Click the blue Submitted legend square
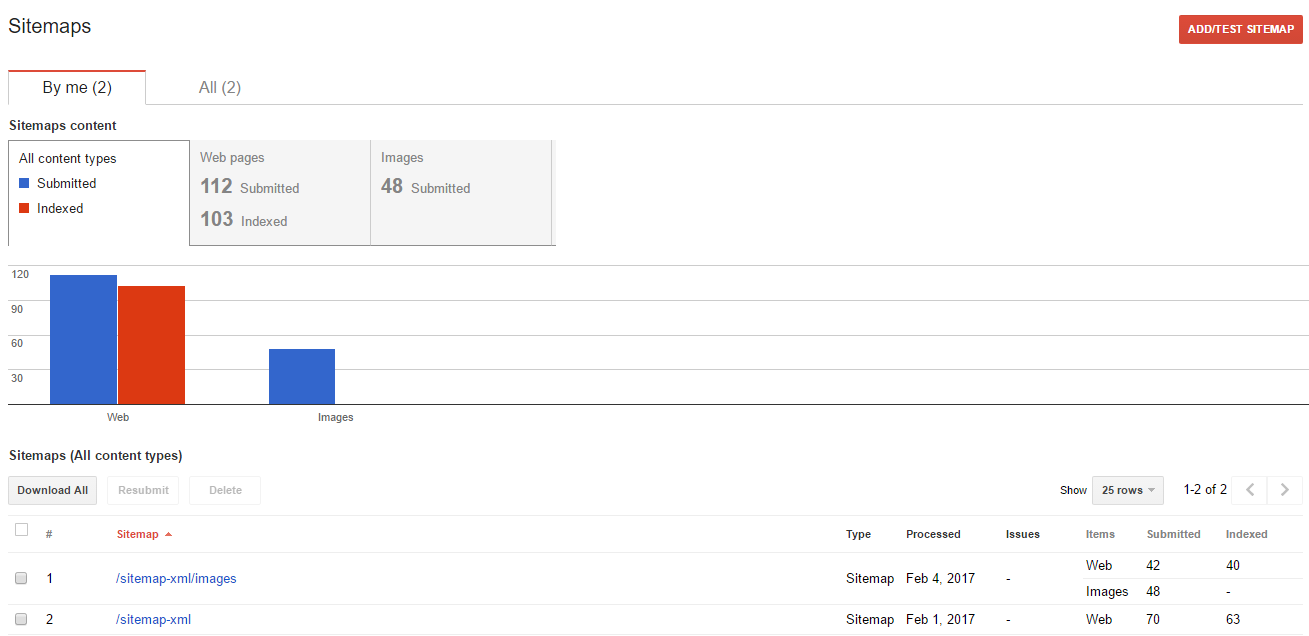 pyautogui.click(x=22, y=183)
